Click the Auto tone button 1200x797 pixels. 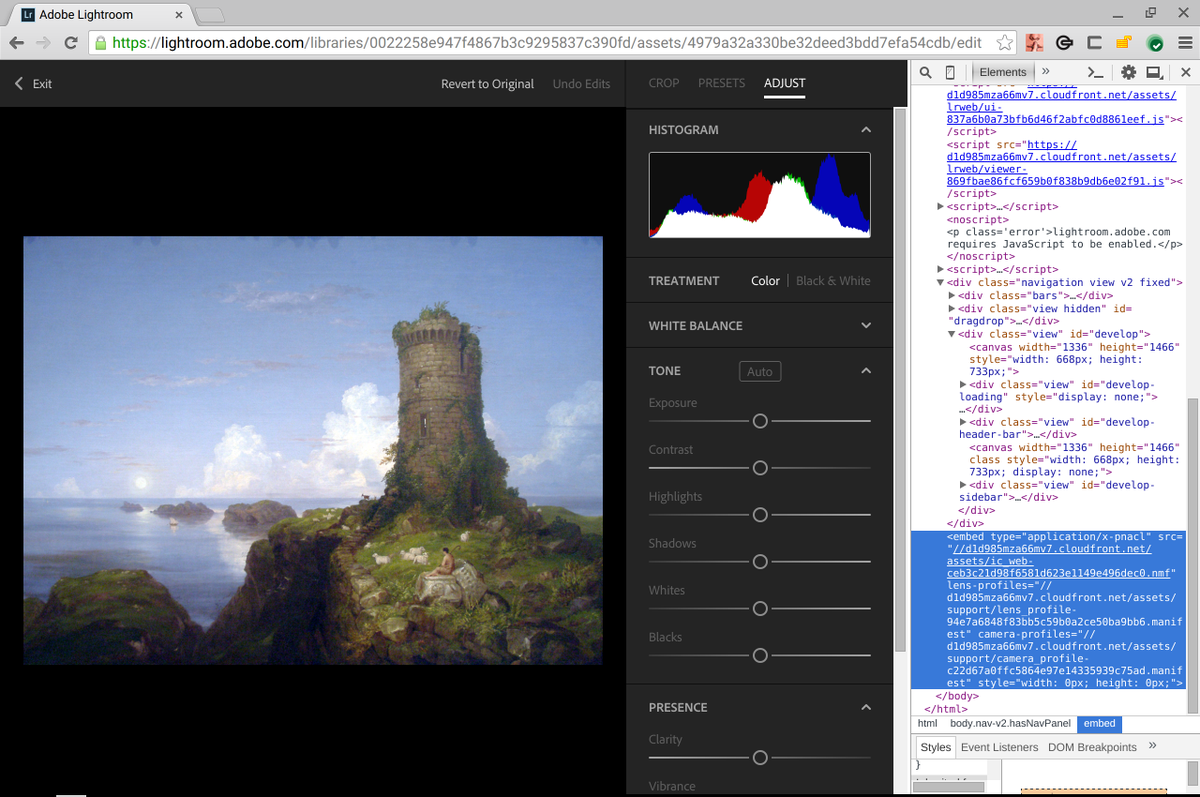(x=760, y=372)
